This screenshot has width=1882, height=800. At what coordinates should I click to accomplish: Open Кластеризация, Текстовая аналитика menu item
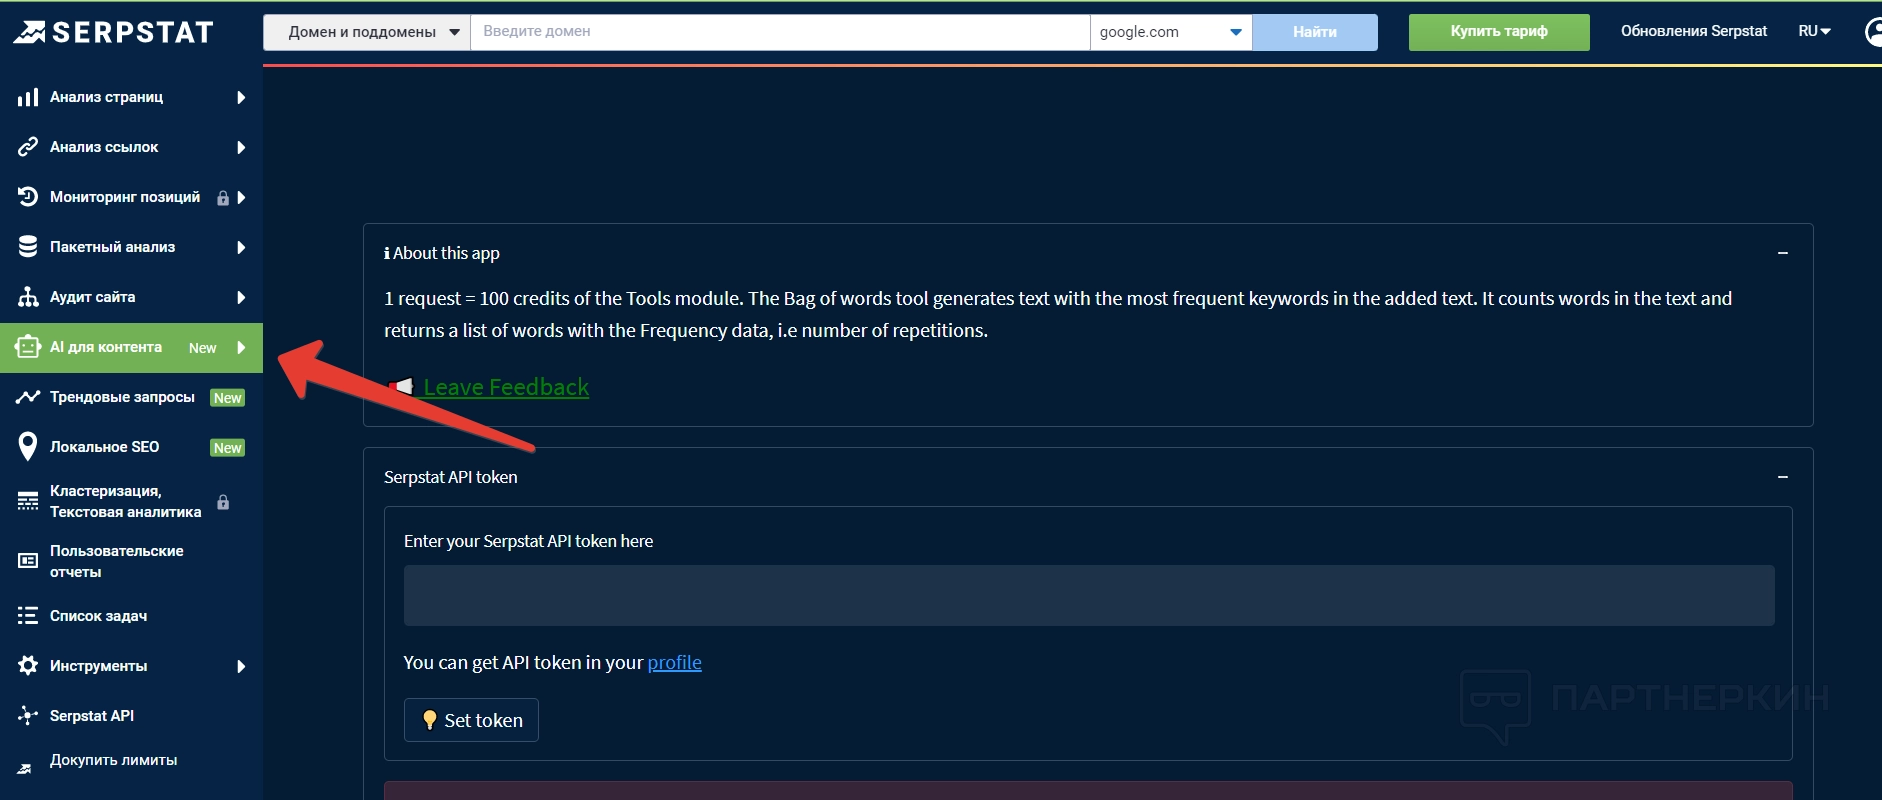tap(131, 501)
